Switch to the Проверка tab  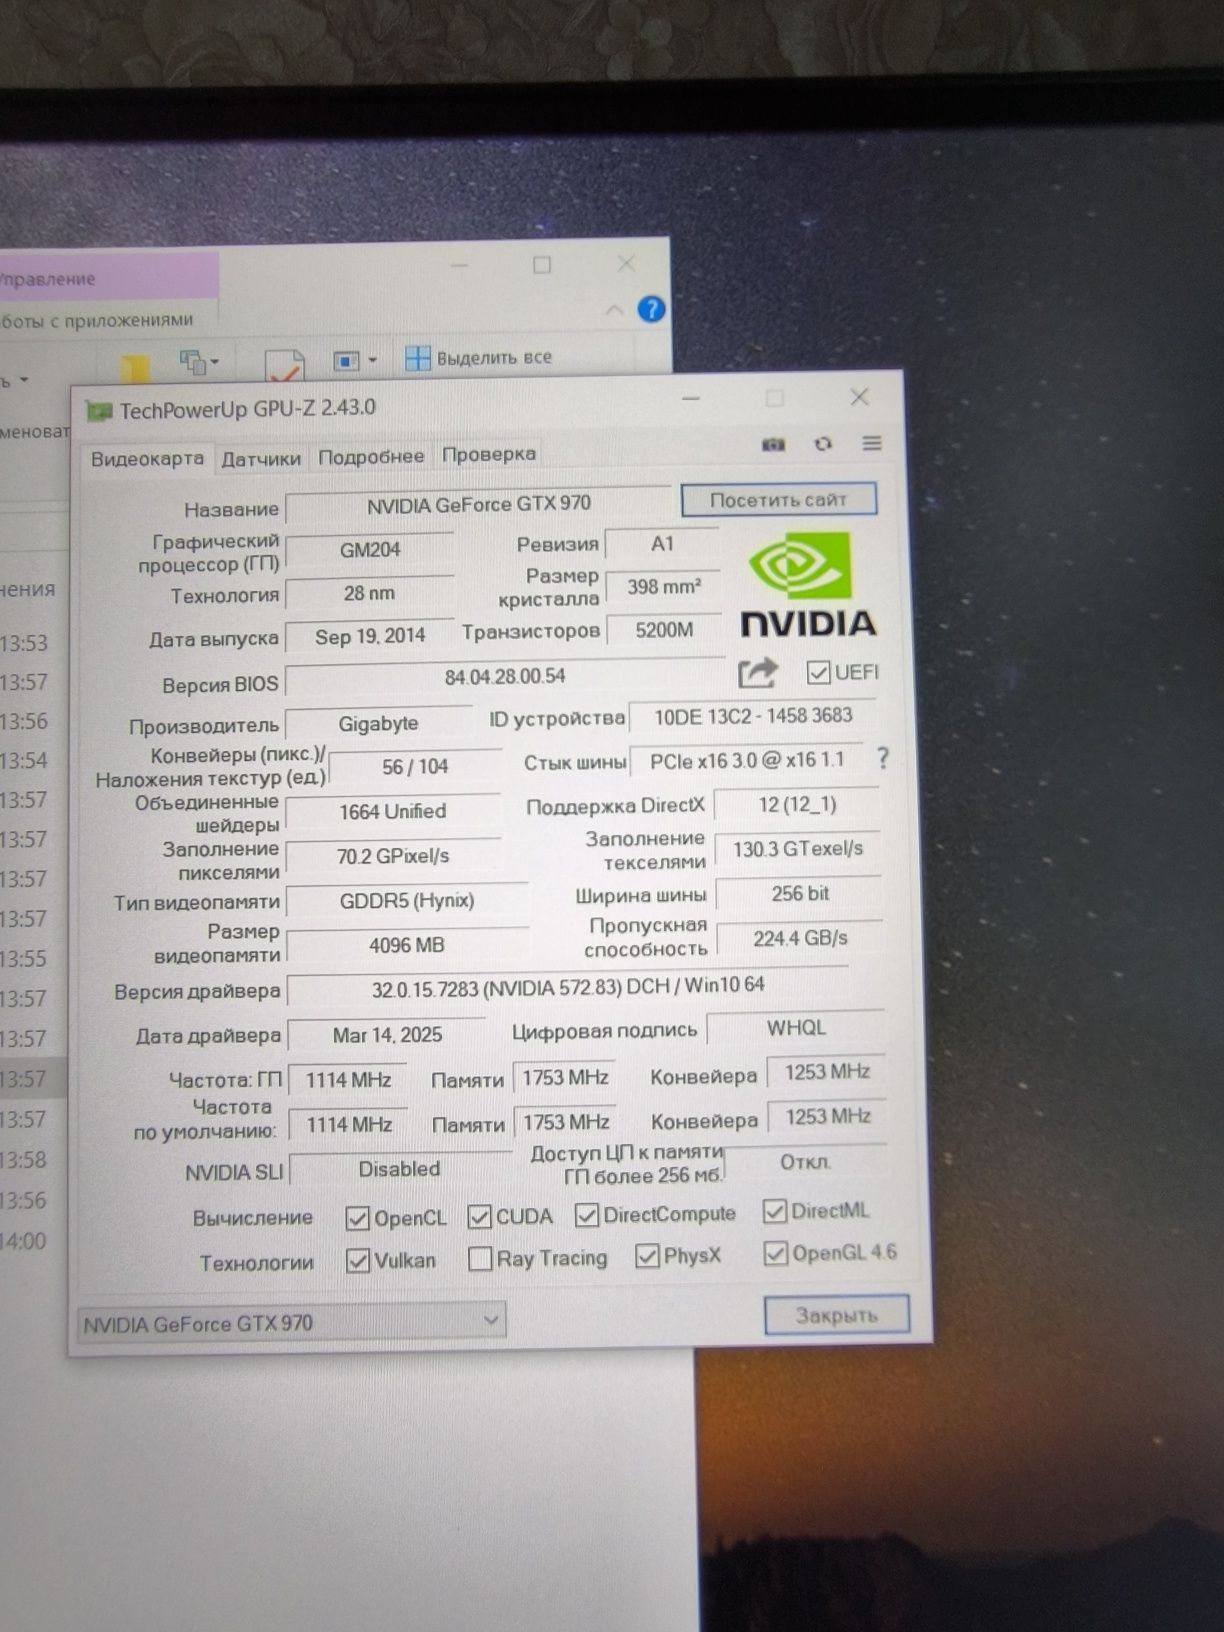pyautogui.click(x=489, y=454)
